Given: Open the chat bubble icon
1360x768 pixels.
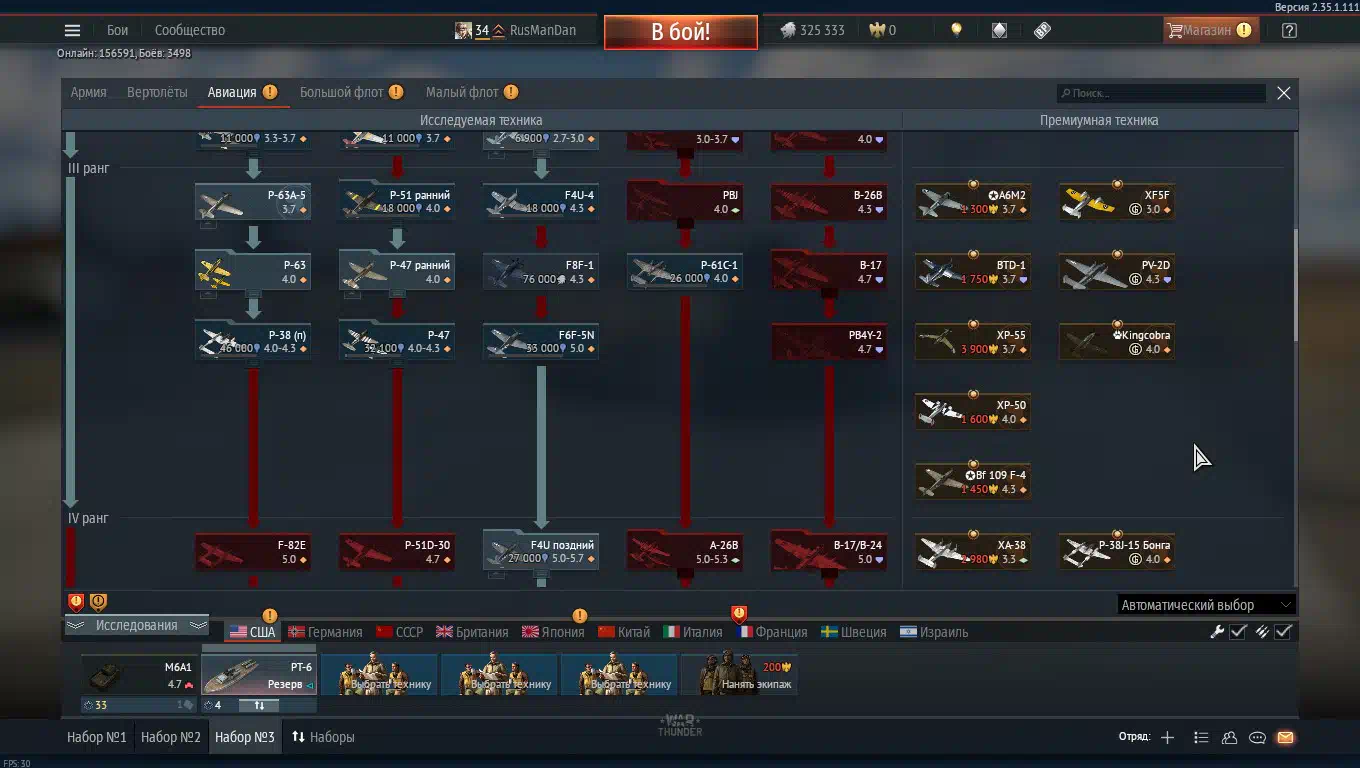Looking at the screenshot, I should pos(1257,737).
